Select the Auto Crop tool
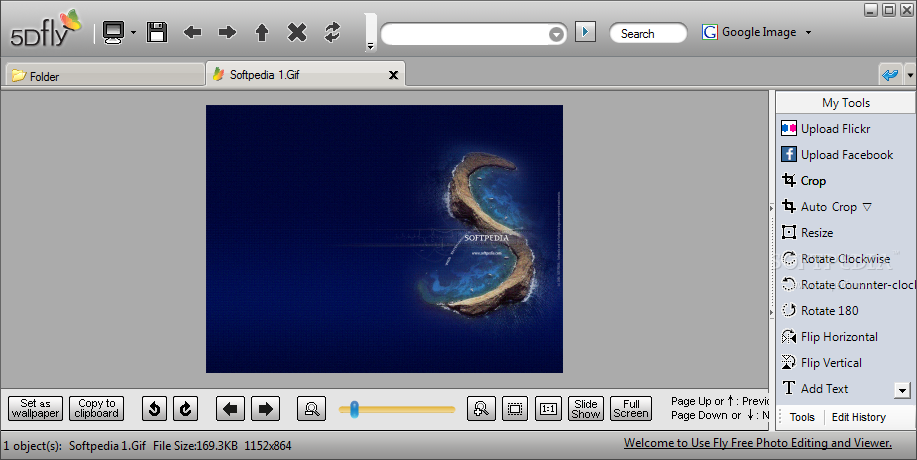This screenshot has height=460, width=917. [x=819, y=206]
